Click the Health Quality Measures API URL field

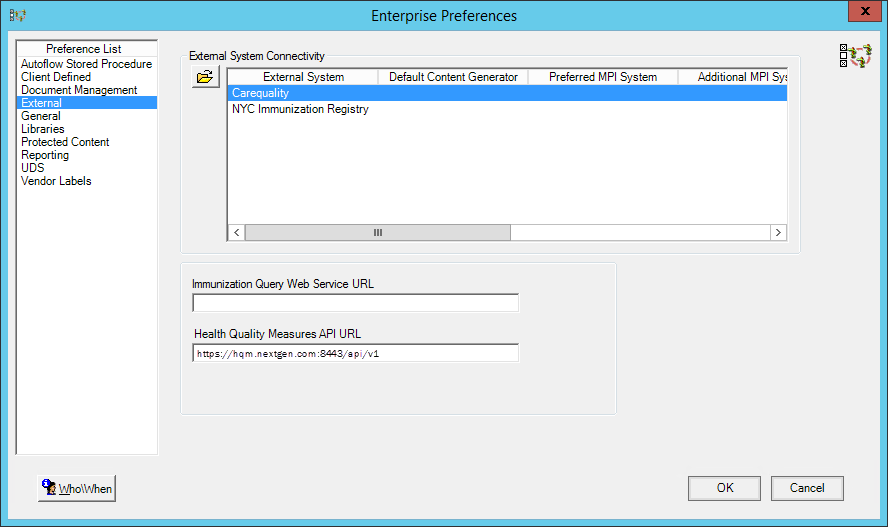tap(356, 353)
